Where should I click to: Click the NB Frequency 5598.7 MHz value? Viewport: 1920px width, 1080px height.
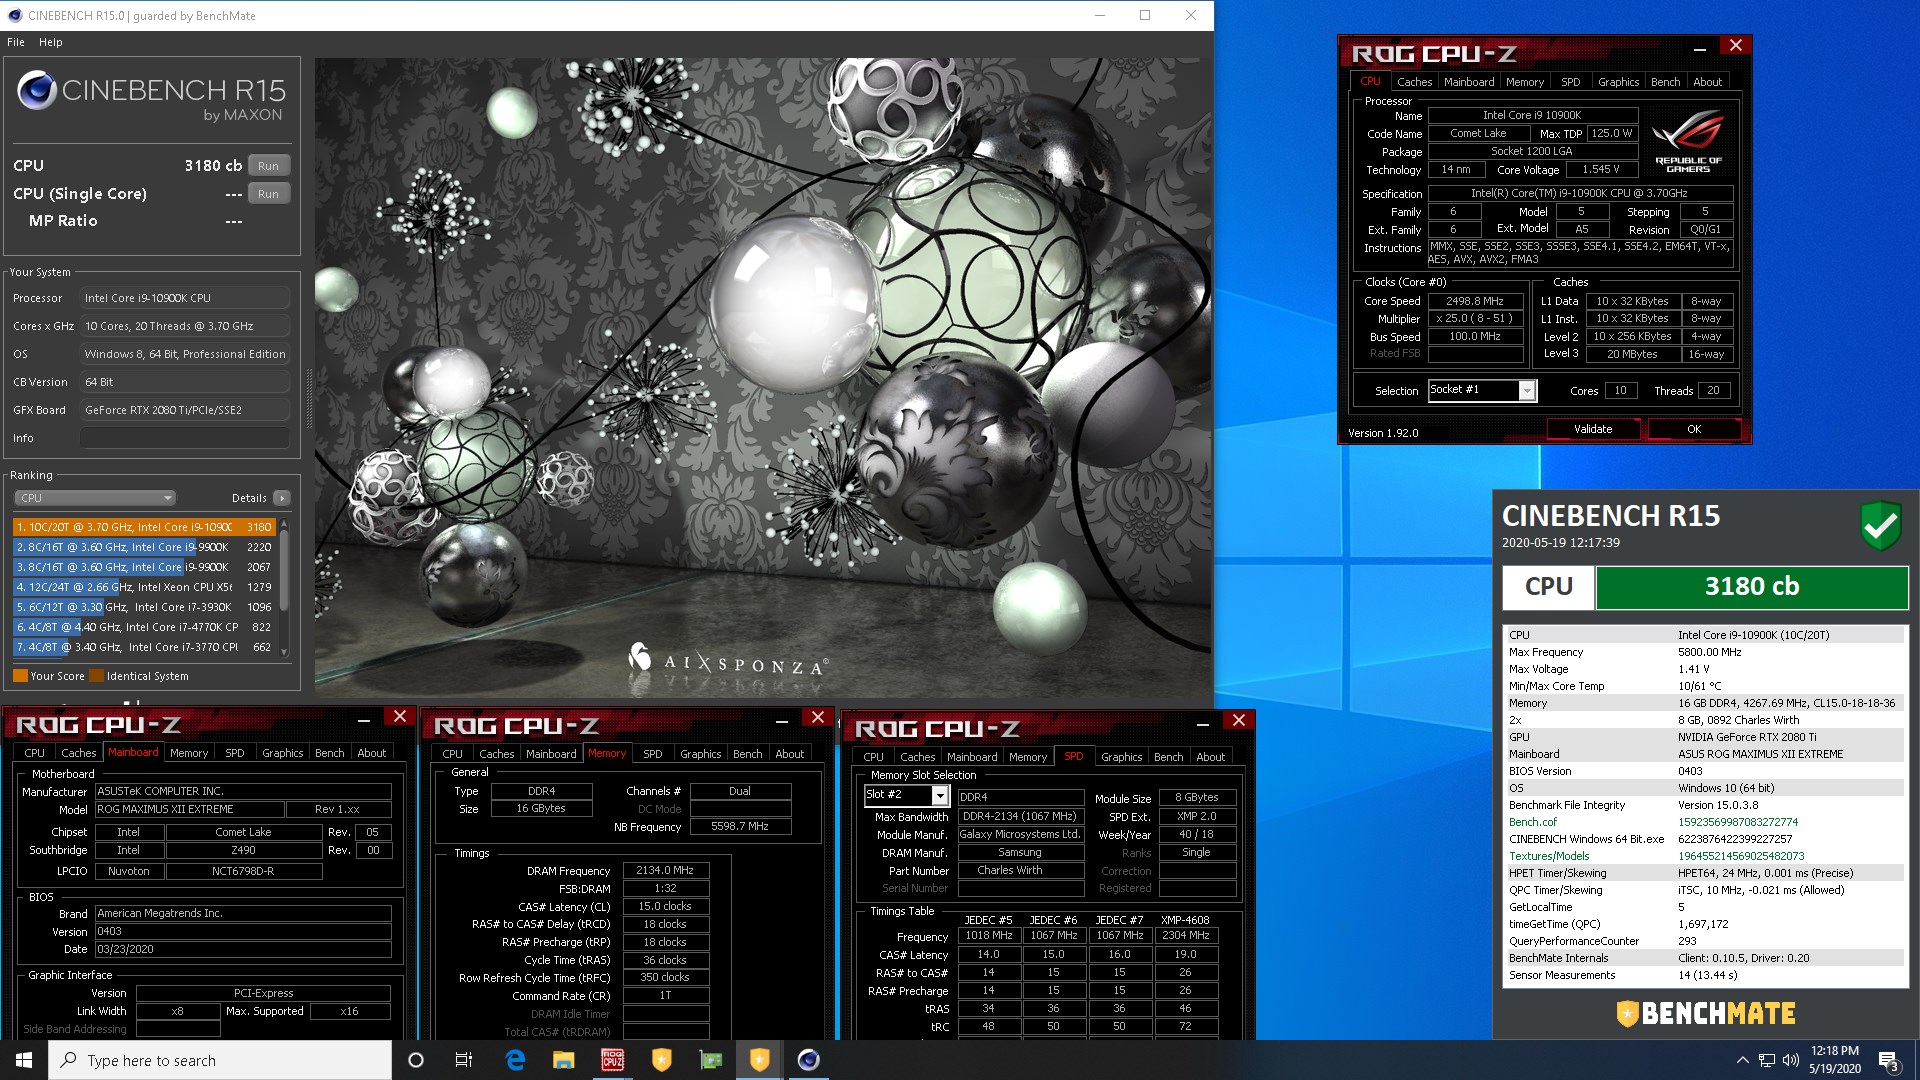[x=740, y=827]
